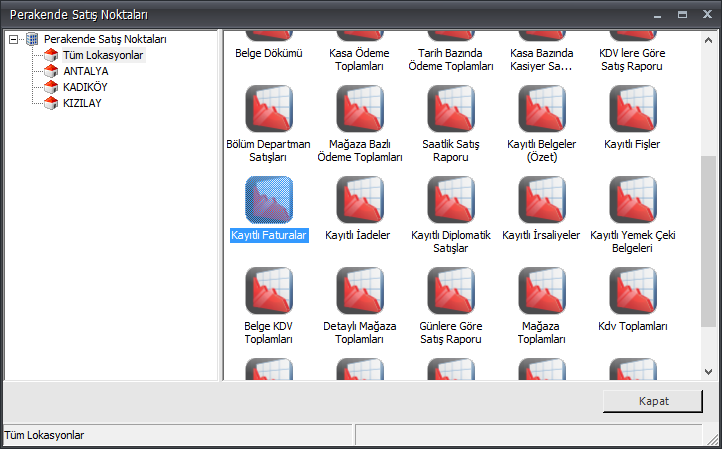Viewport: 722px width, 449px height.
Task: Collapse the Perakende Satış Noktaları tree root
Action: (14, 40)
